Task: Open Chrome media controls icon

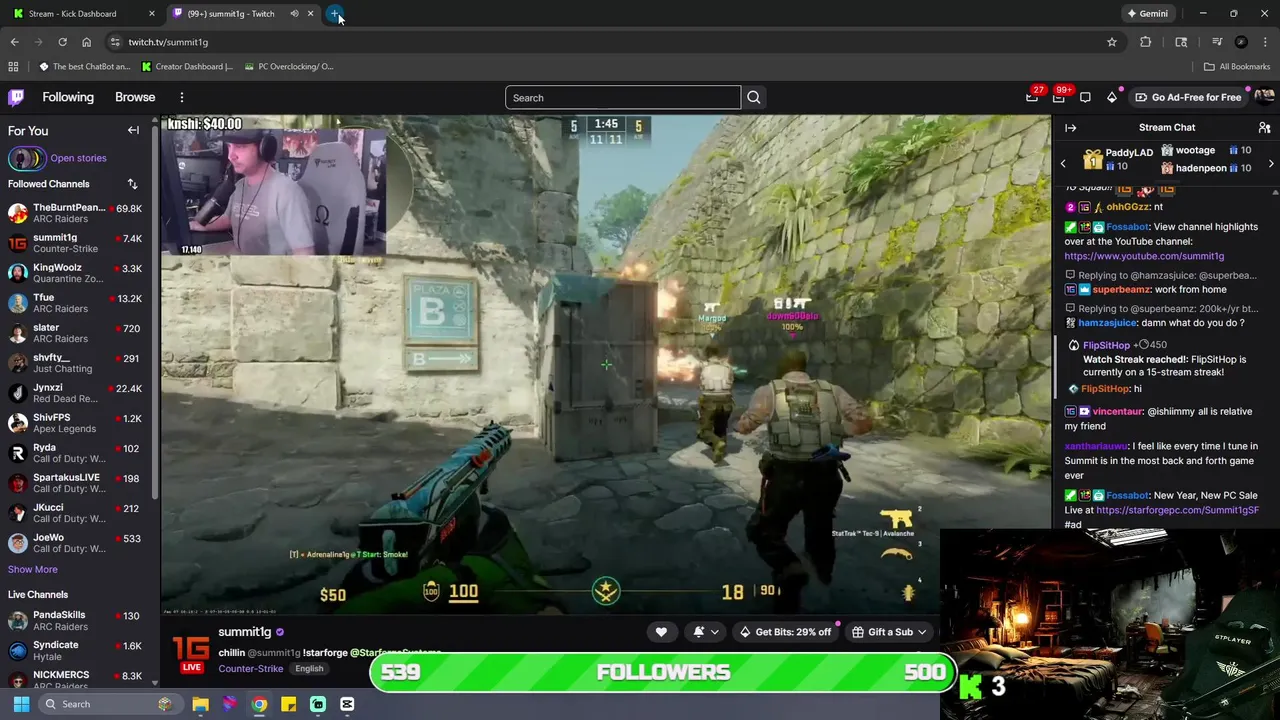Action: pyautogui.click(x=1217, y=42)
